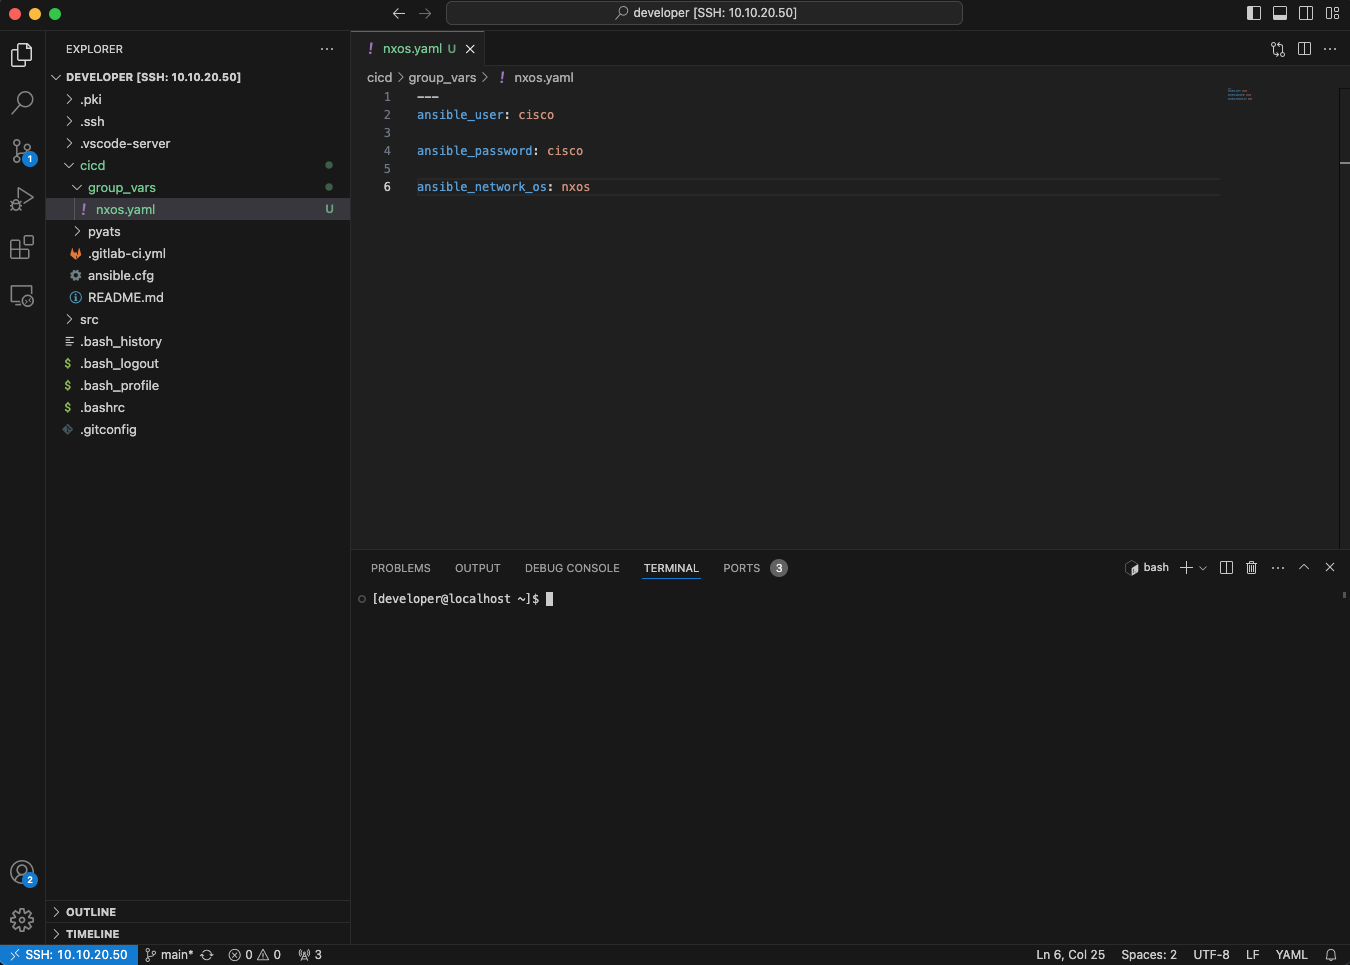Change the YAML language mode
The width and height of the screenshot is (1350, 965).
click(1291, 955)
